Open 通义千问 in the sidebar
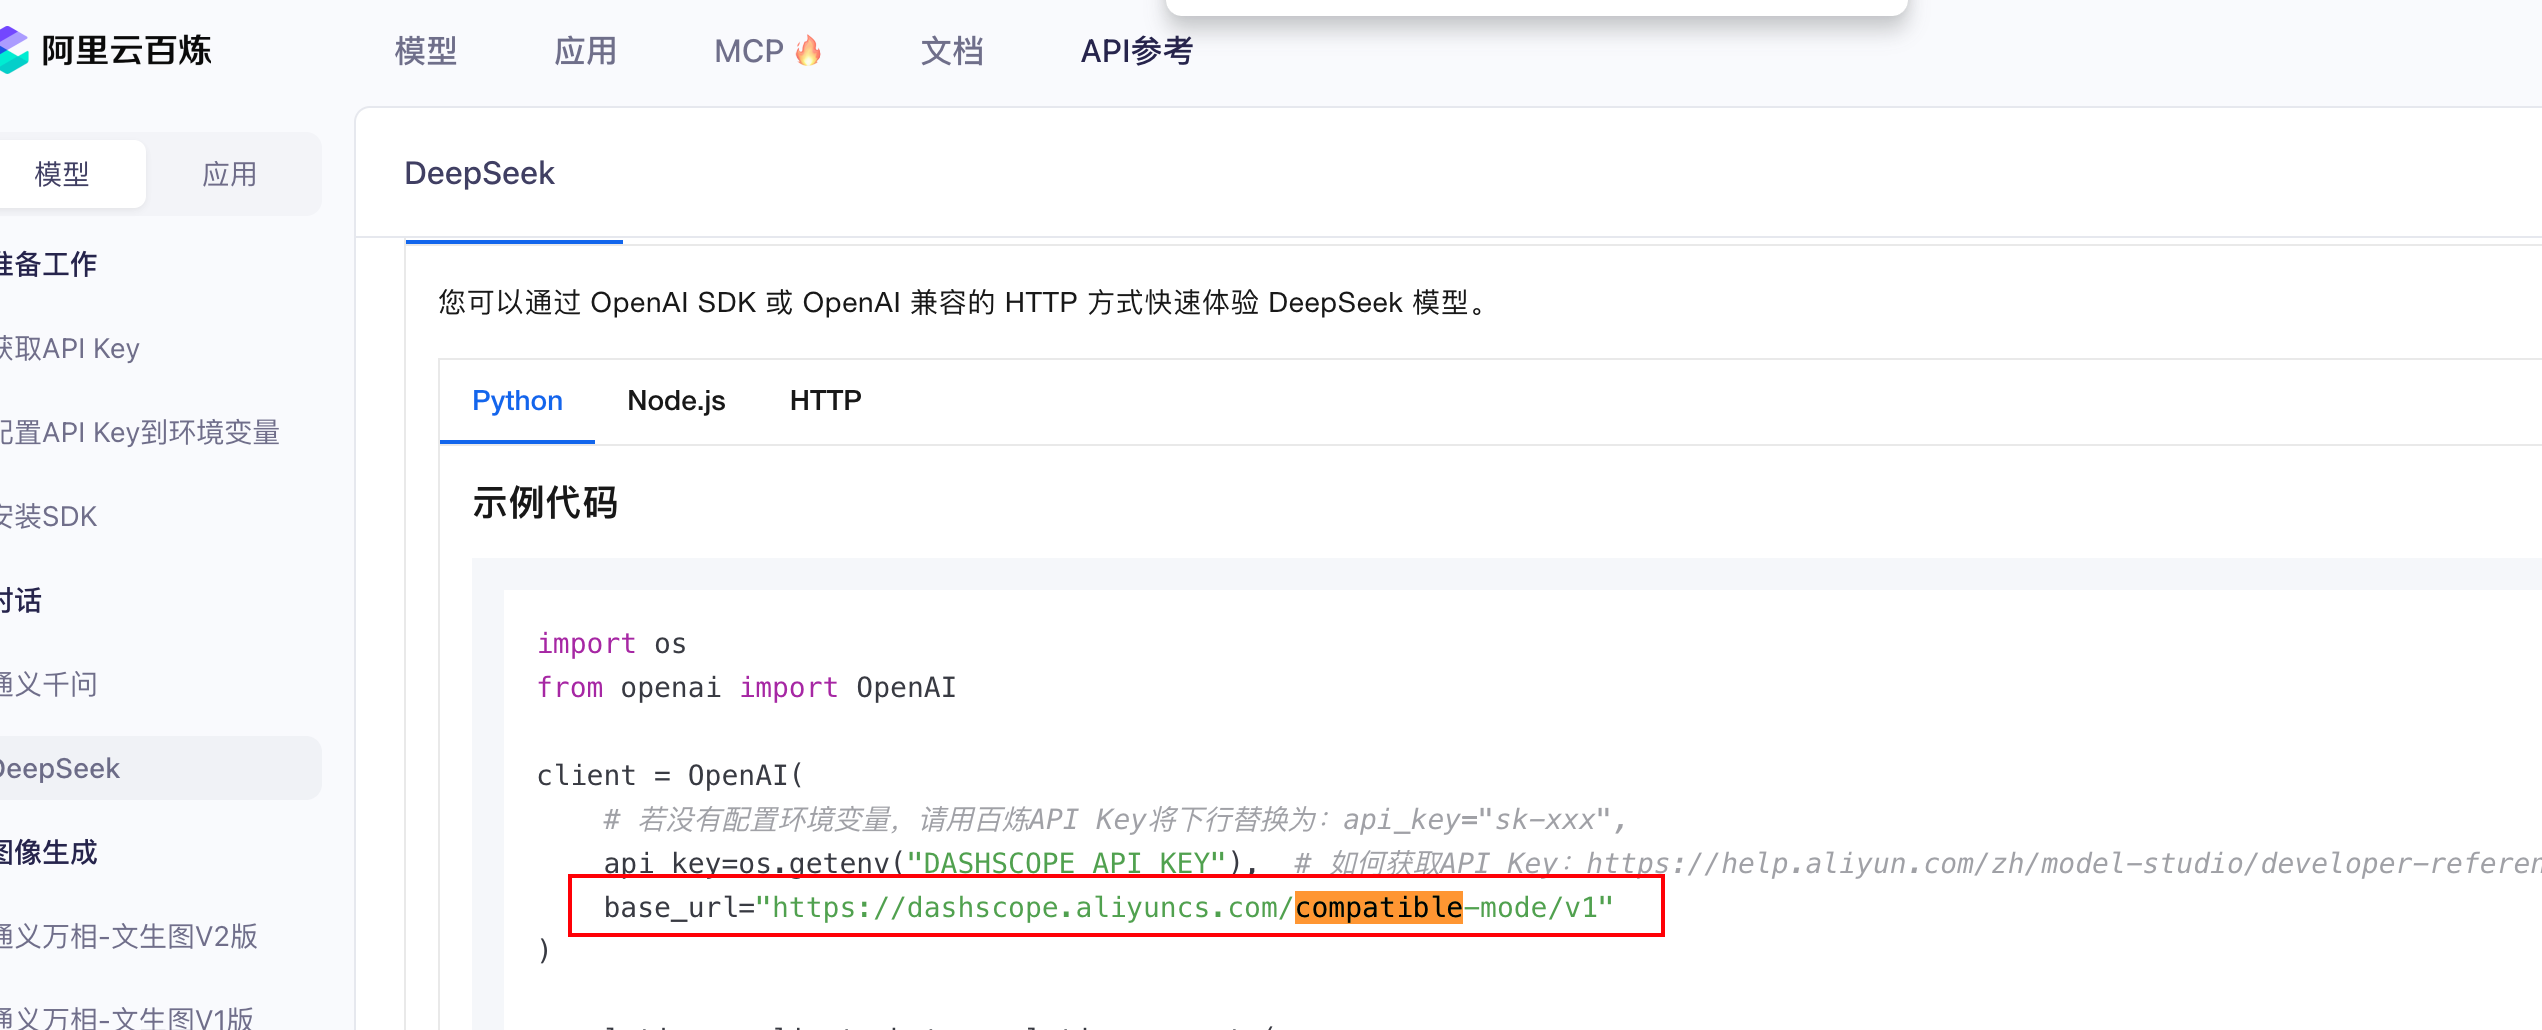This screenshot has height=1030, width=2542. point(49,684)
